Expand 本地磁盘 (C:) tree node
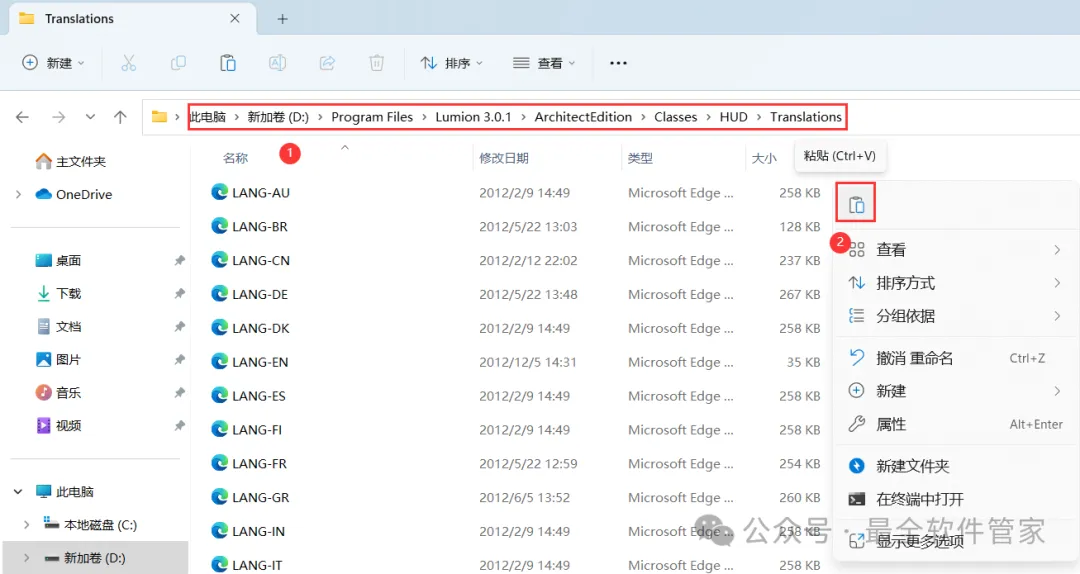The height and width of the screenshot is (574, 1080). [x=27, y=525]
